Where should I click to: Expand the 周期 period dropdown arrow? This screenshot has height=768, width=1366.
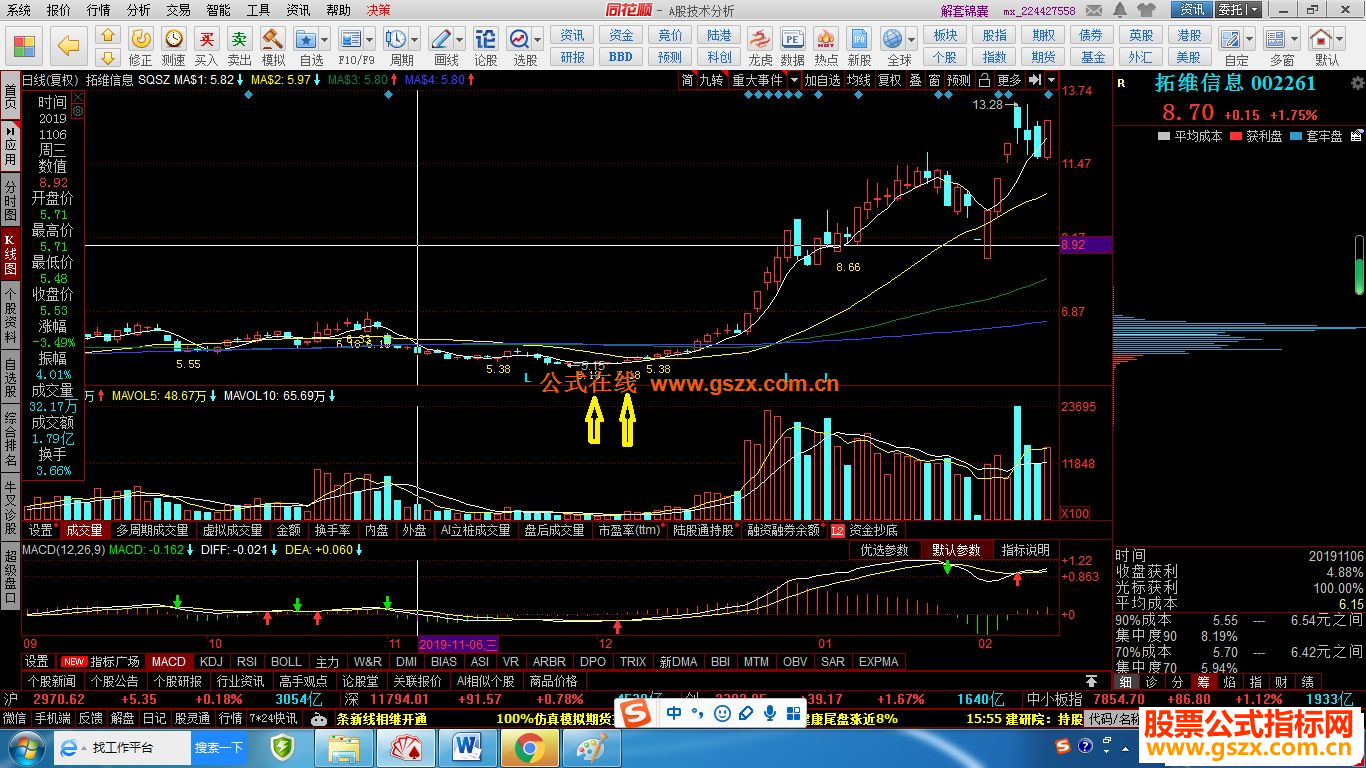[x=415, y=39]
